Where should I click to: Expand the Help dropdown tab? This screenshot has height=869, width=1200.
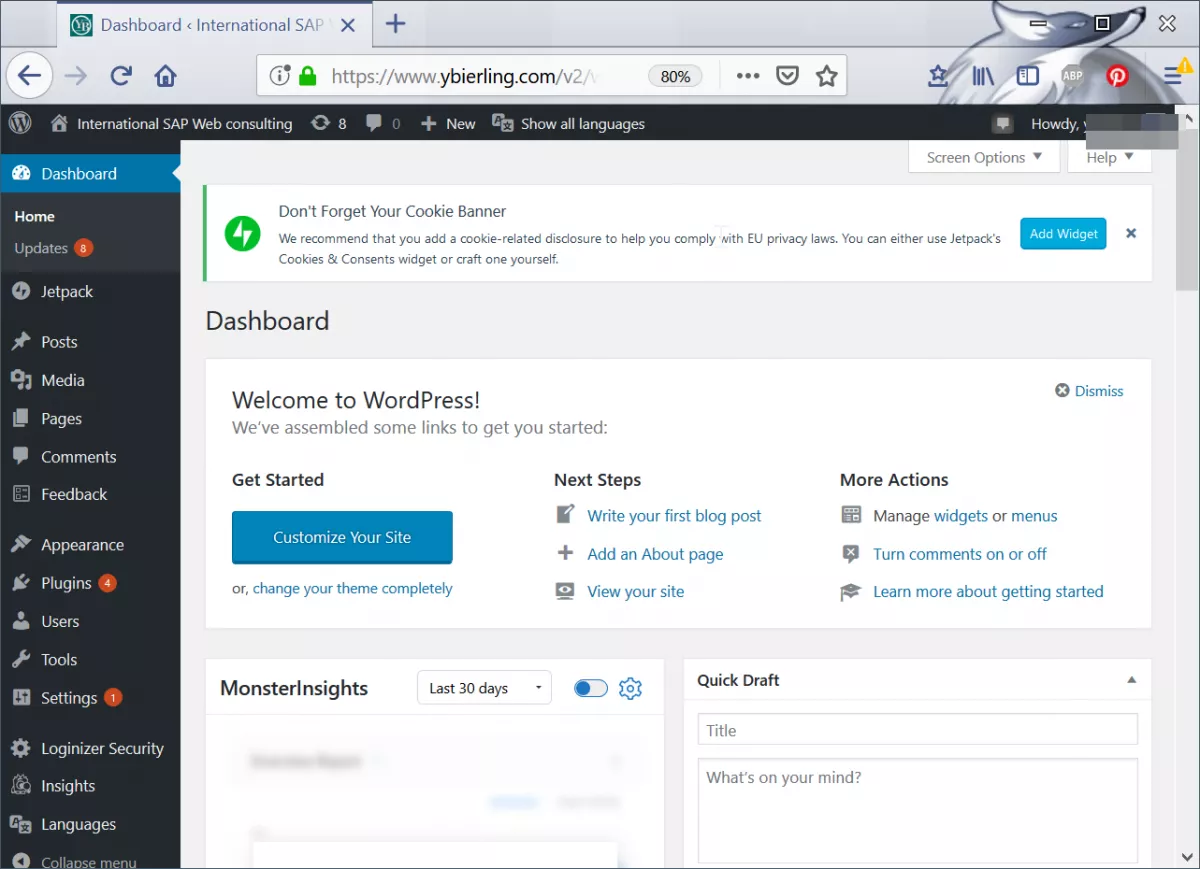tap(1109, 157)
